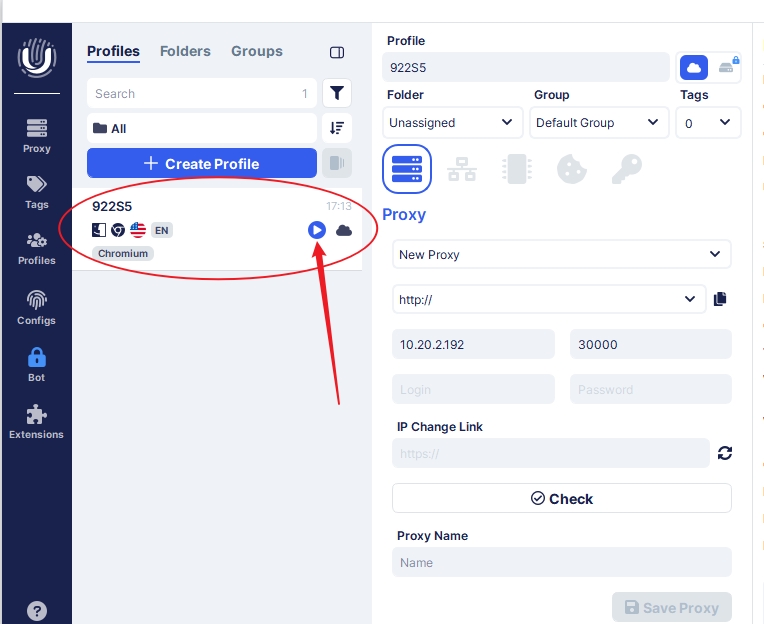The width and height of the screenshot is (764, 624).
Task: Expand the Folder dropdown showing Unassigned
Action: tap(452, 123)
